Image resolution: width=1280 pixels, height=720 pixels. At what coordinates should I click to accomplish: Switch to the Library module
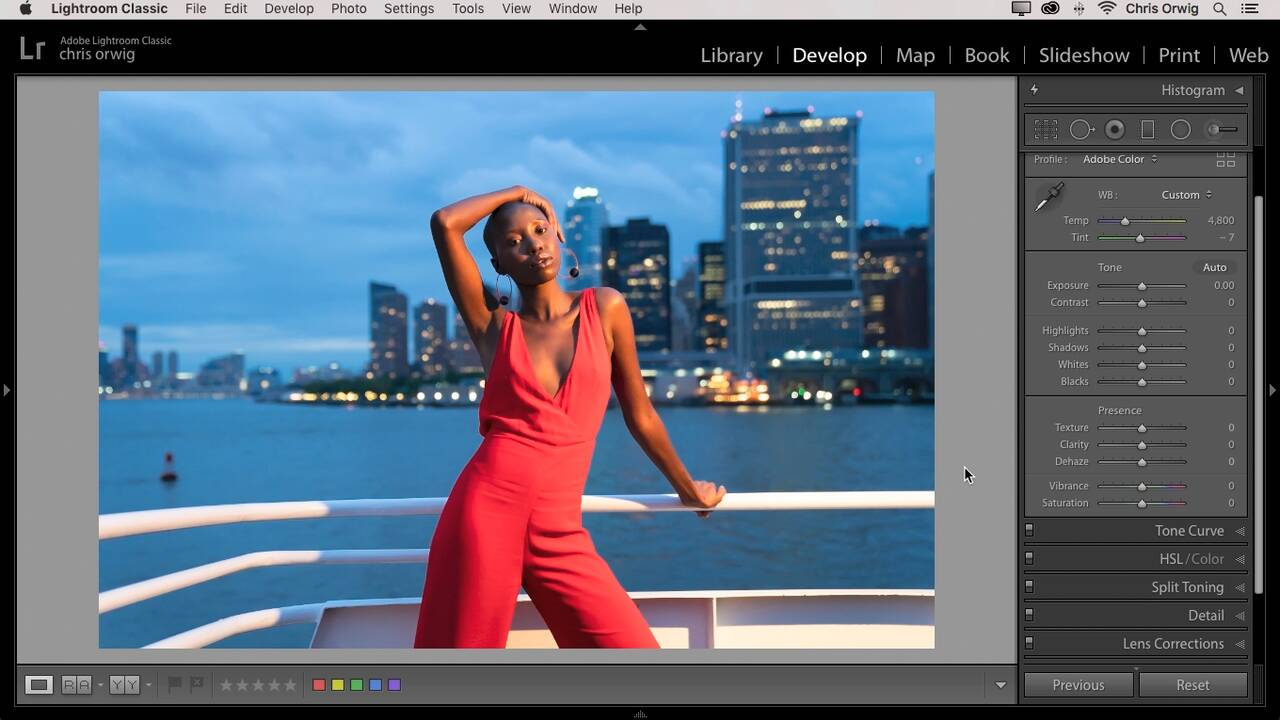[x=731, y=55]
